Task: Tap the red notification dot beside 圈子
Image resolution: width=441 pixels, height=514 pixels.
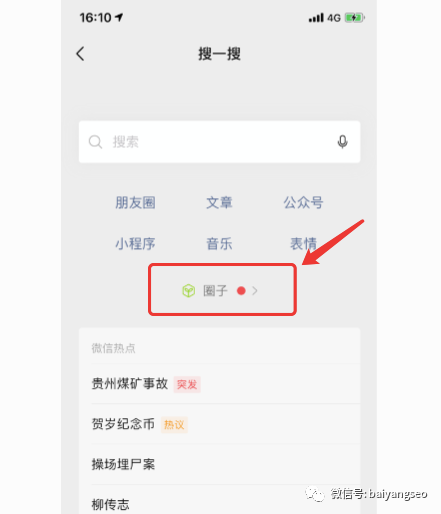Action: 241,291
